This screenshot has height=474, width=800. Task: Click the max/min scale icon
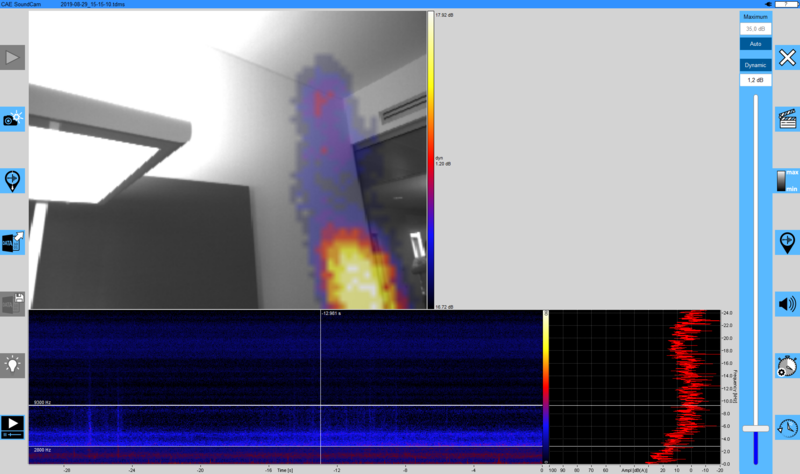tap(787, 181)
